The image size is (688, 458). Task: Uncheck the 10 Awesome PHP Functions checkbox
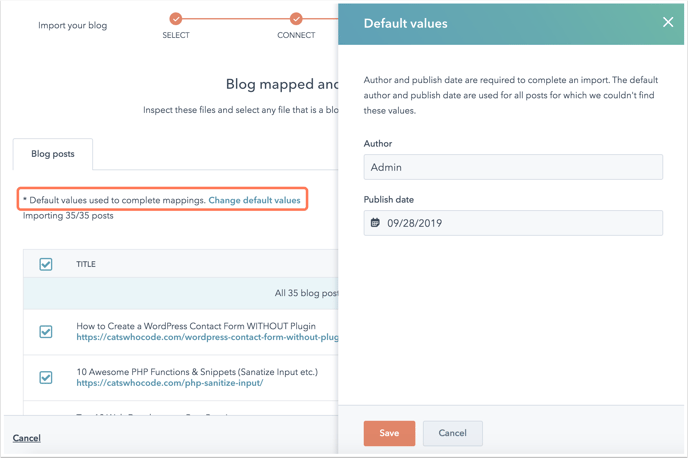(46, 377)
